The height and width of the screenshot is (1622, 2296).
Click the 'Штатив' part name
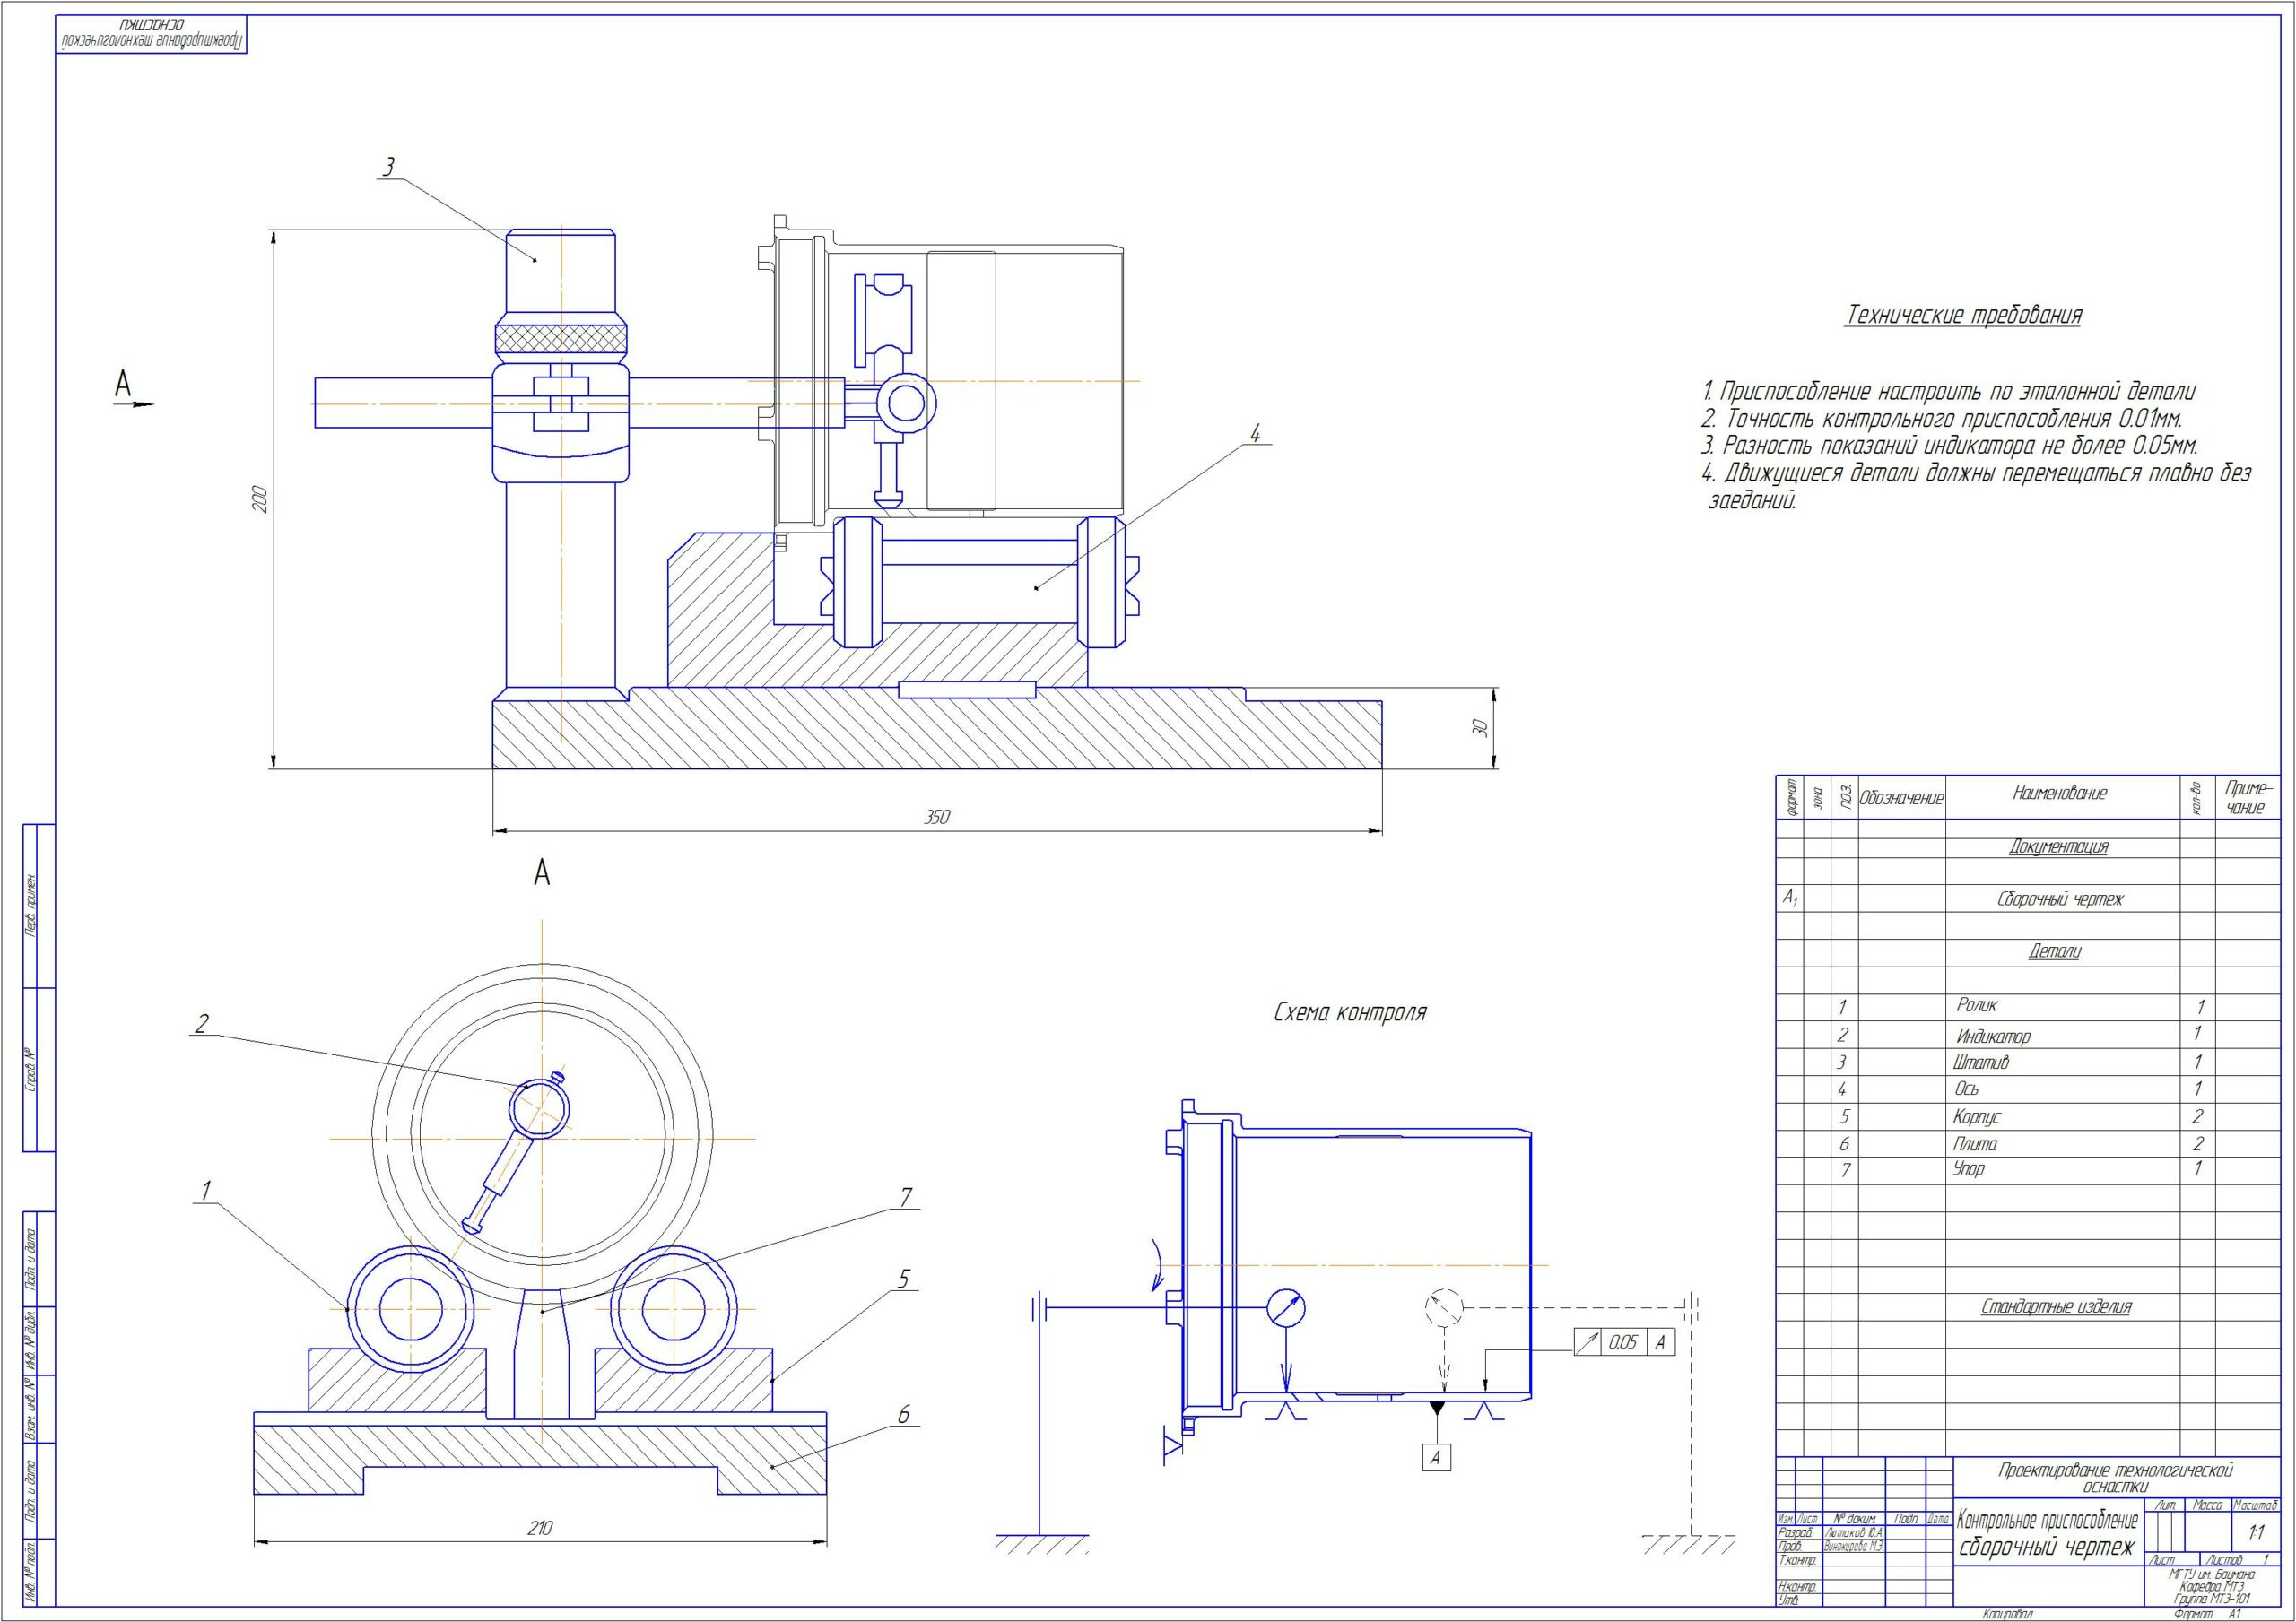pos(1980,1062)
